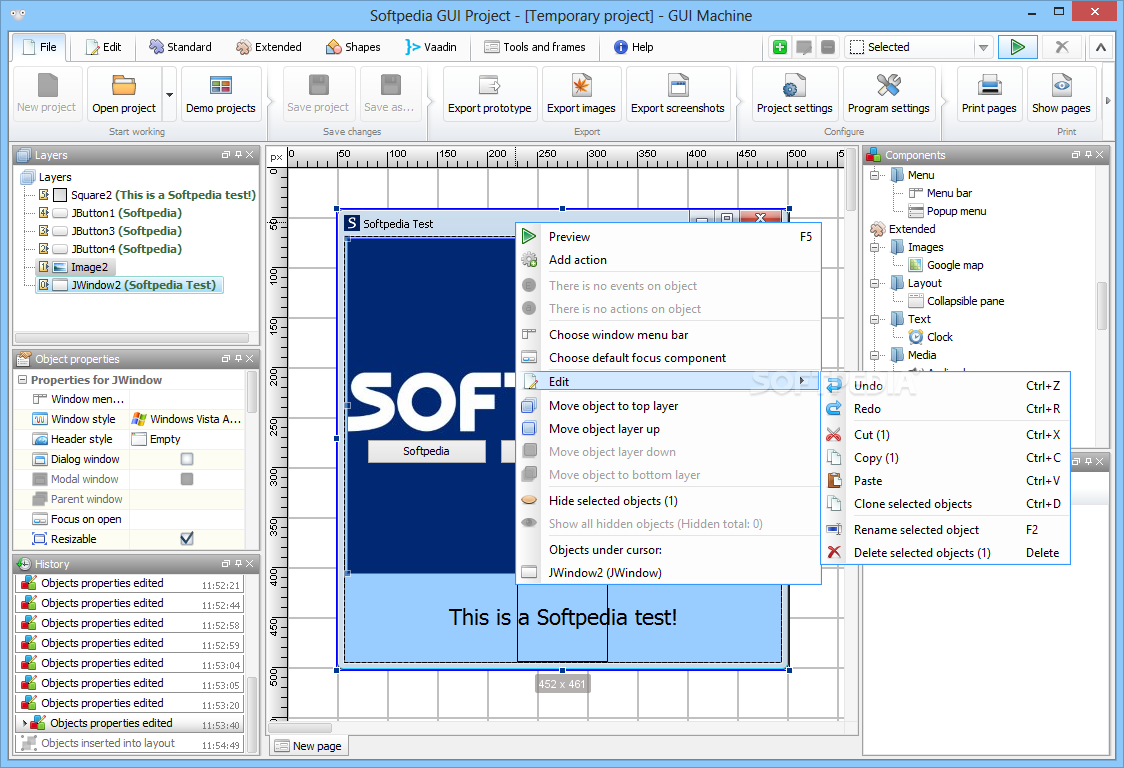Viewport: 1124px width, 768px height.
Task: Choose Redo in the Edit submenu
Action: (x=946, y=409)
